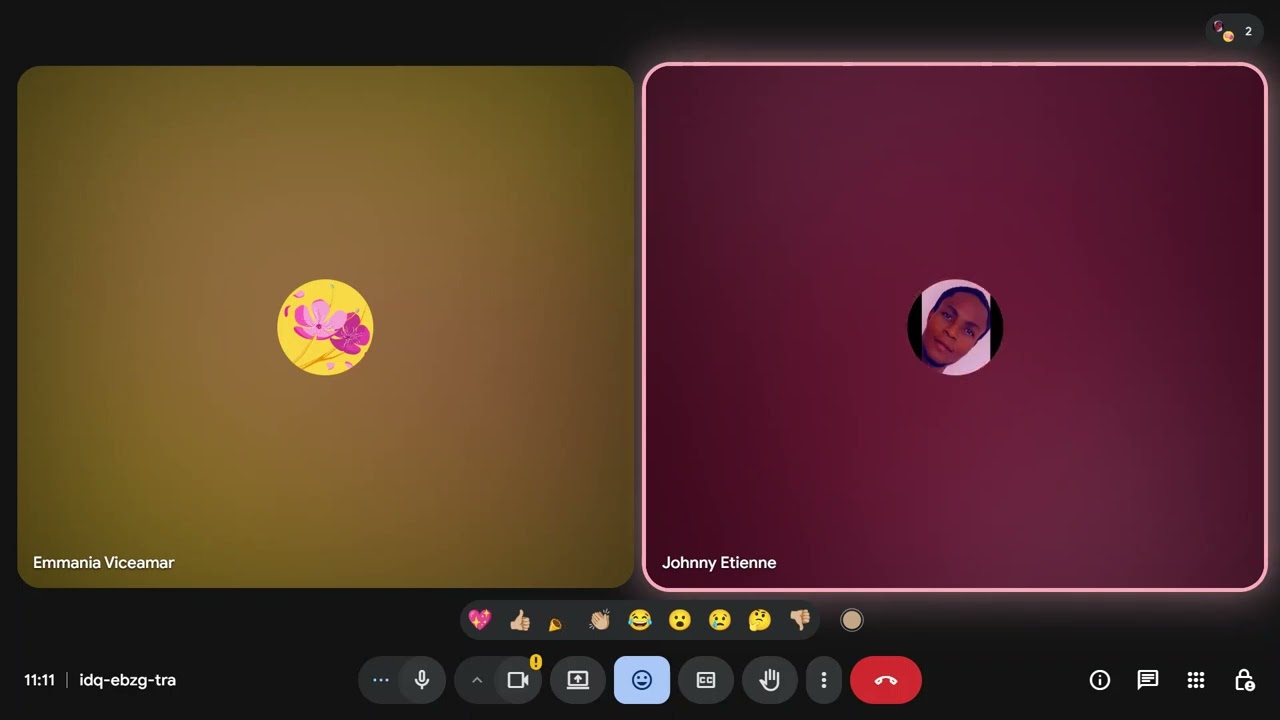Send the thinking face reaction

(x=760, y=620)
